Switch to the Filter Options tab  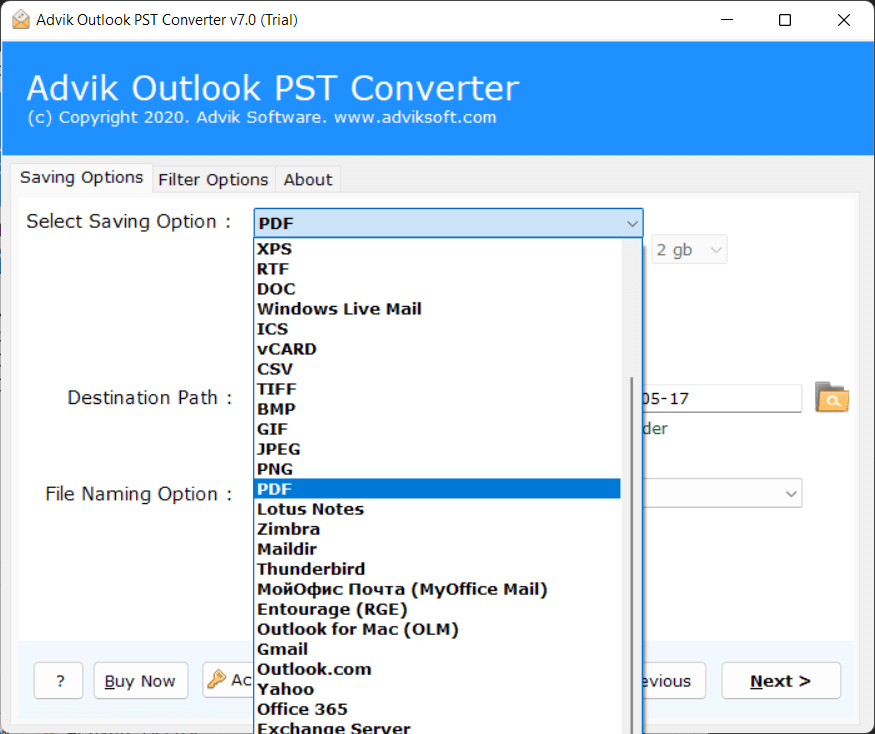[x=213, y=179]
